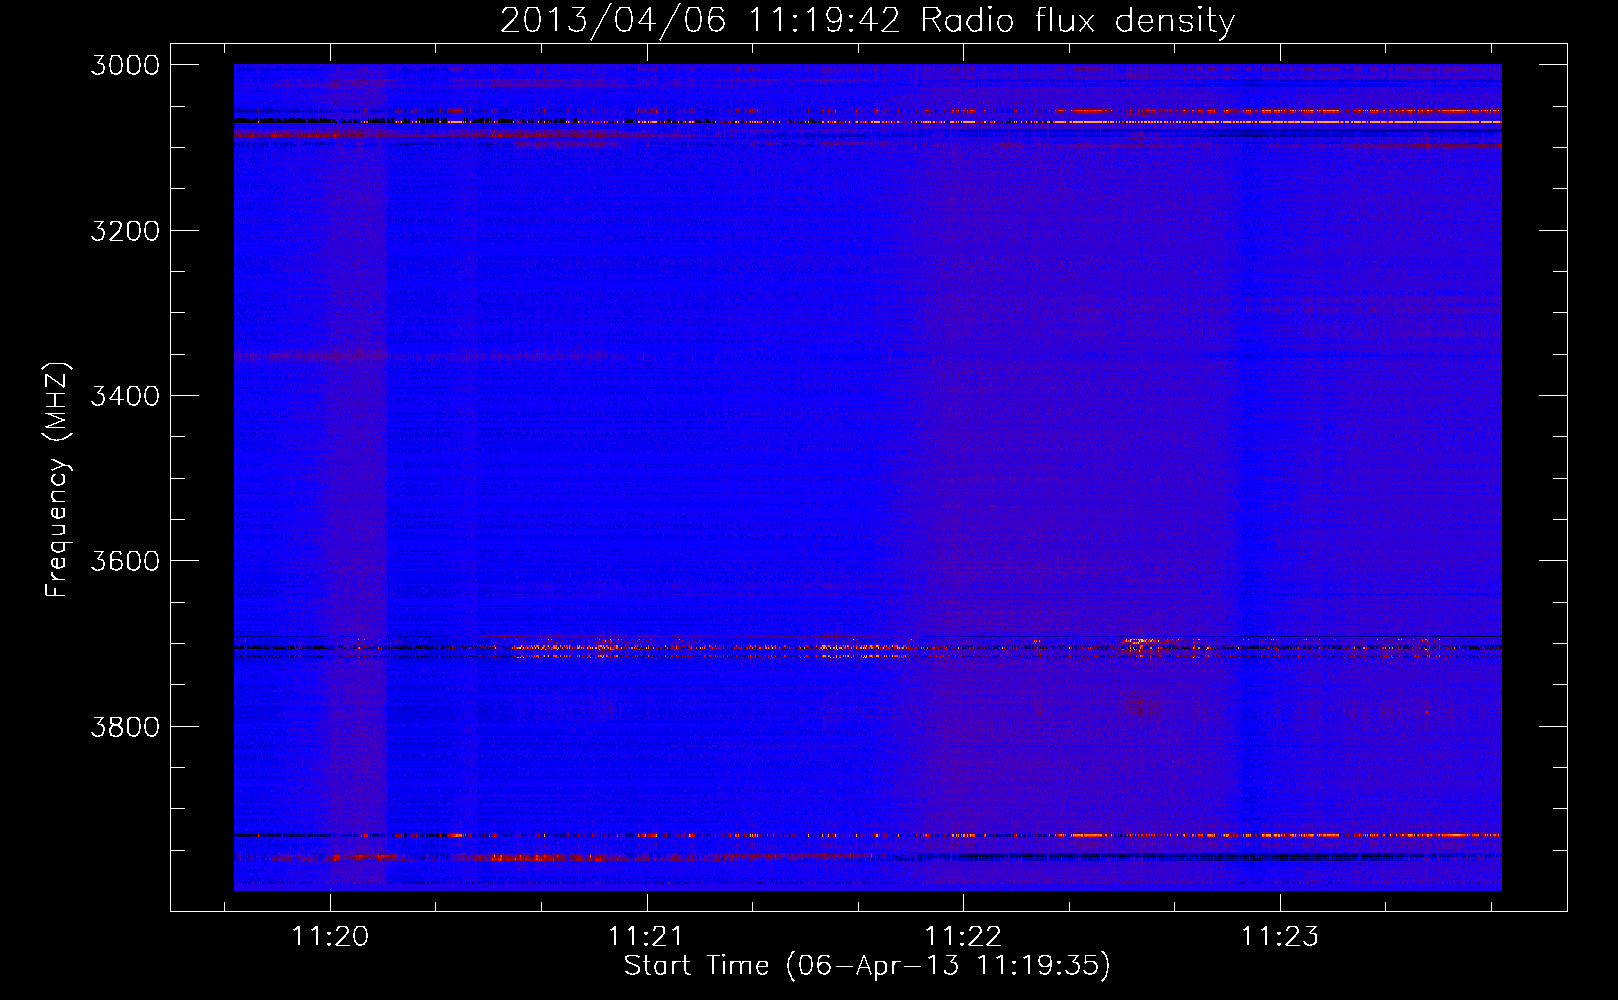Select the 3200 frequency tick label
Image resolution: width=1618 pixels, height=1000 pixels.
125,231
